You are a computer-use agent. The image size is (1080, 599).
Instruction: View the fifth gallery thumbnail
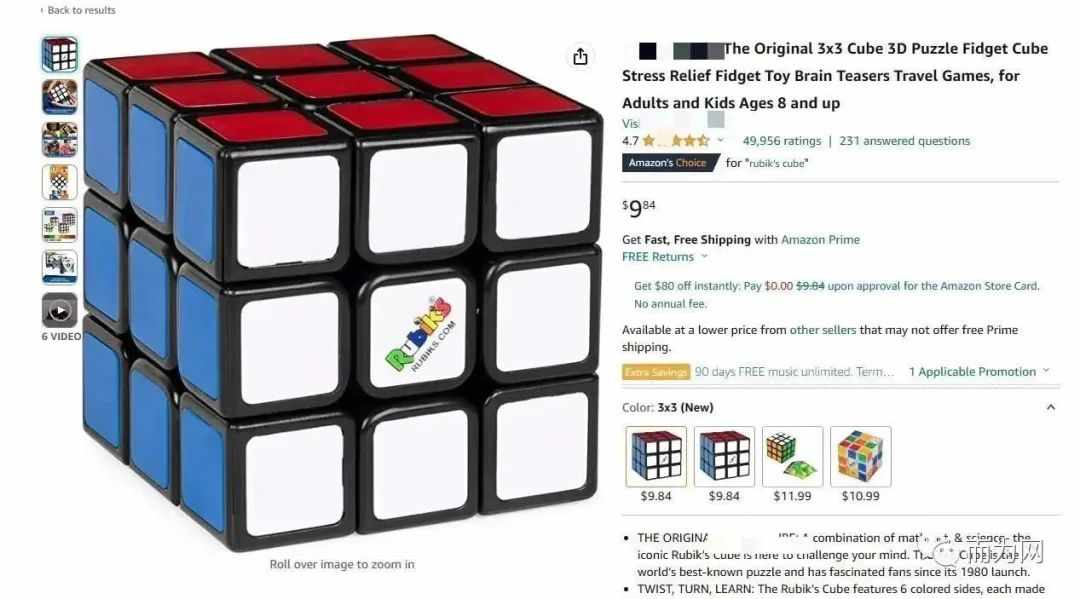60,225
